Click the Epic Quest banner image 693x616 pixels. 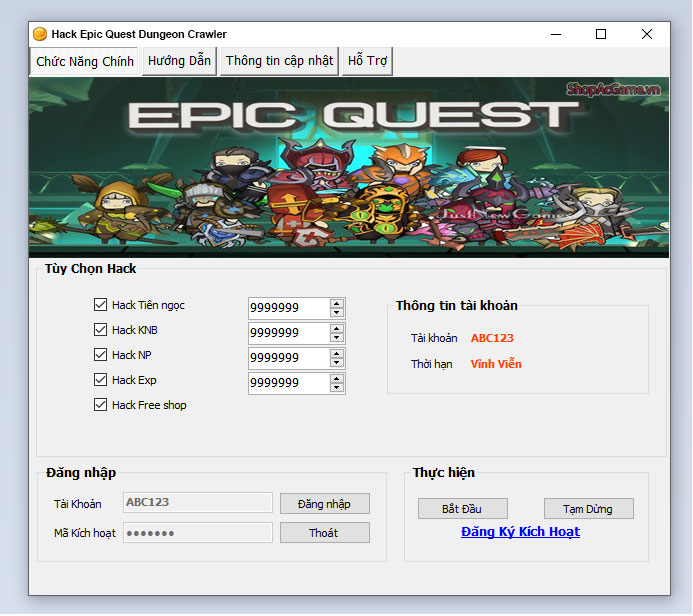tap(349, 167)
